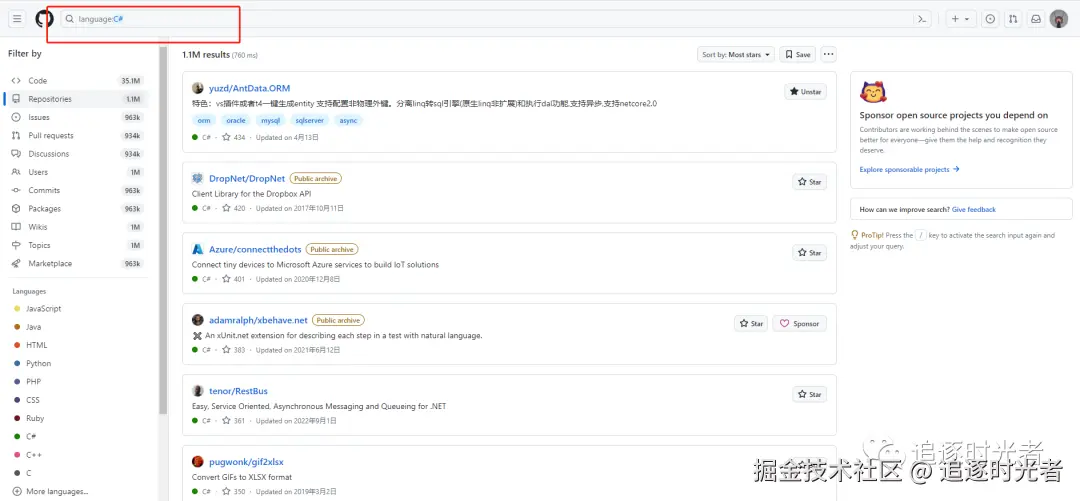Viewport: 1080px width, 501px height.
Task: Click the 420 stars count of DropNet
Action: point(233,208)
